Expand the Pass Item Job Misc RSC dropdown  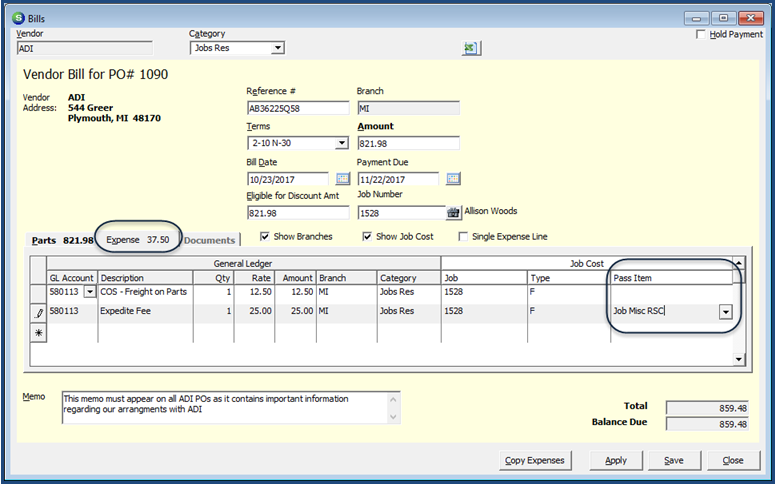pos(724,311)
